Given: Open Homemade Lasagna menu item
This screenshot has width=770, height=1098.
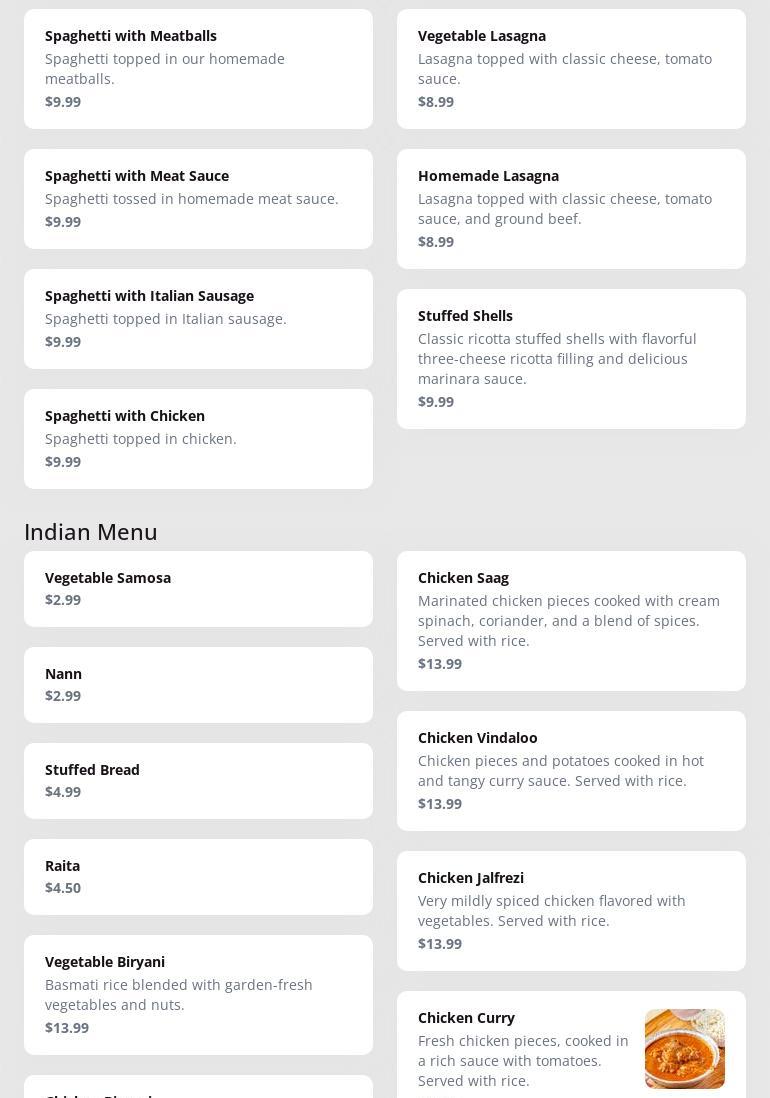Looking at the screenshot, I should [571, 209].
